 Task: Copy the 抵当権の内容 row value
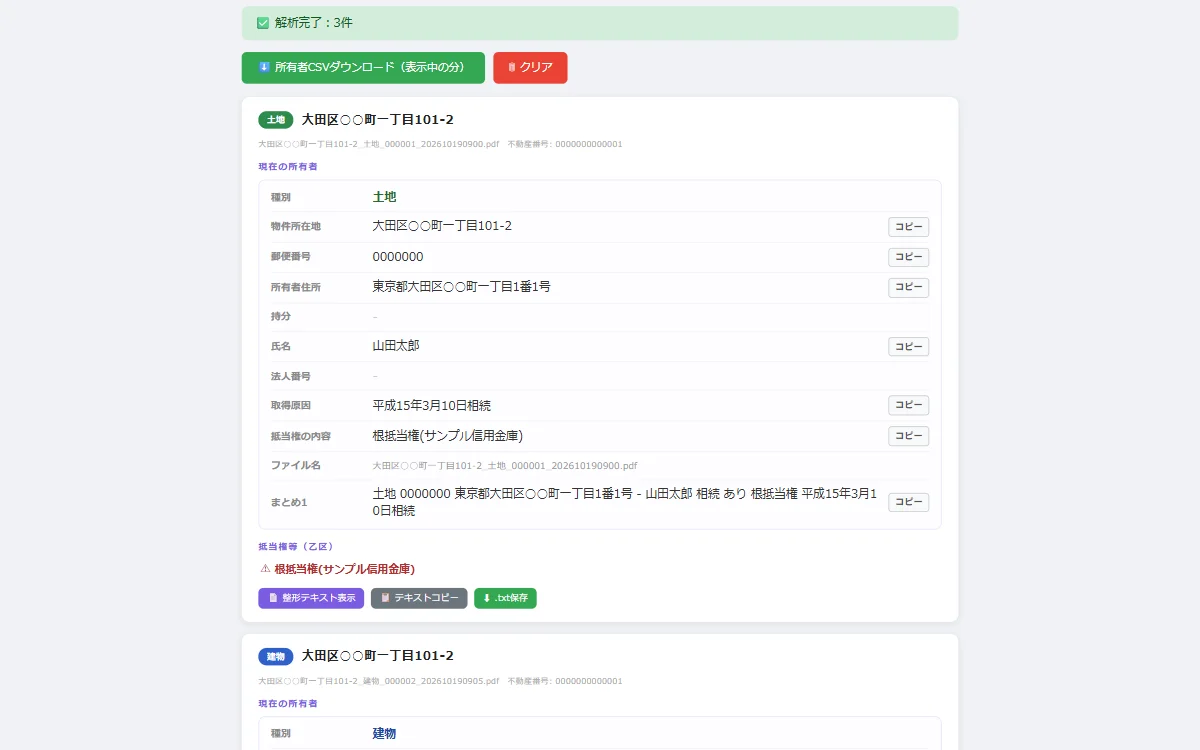point(908,436)
